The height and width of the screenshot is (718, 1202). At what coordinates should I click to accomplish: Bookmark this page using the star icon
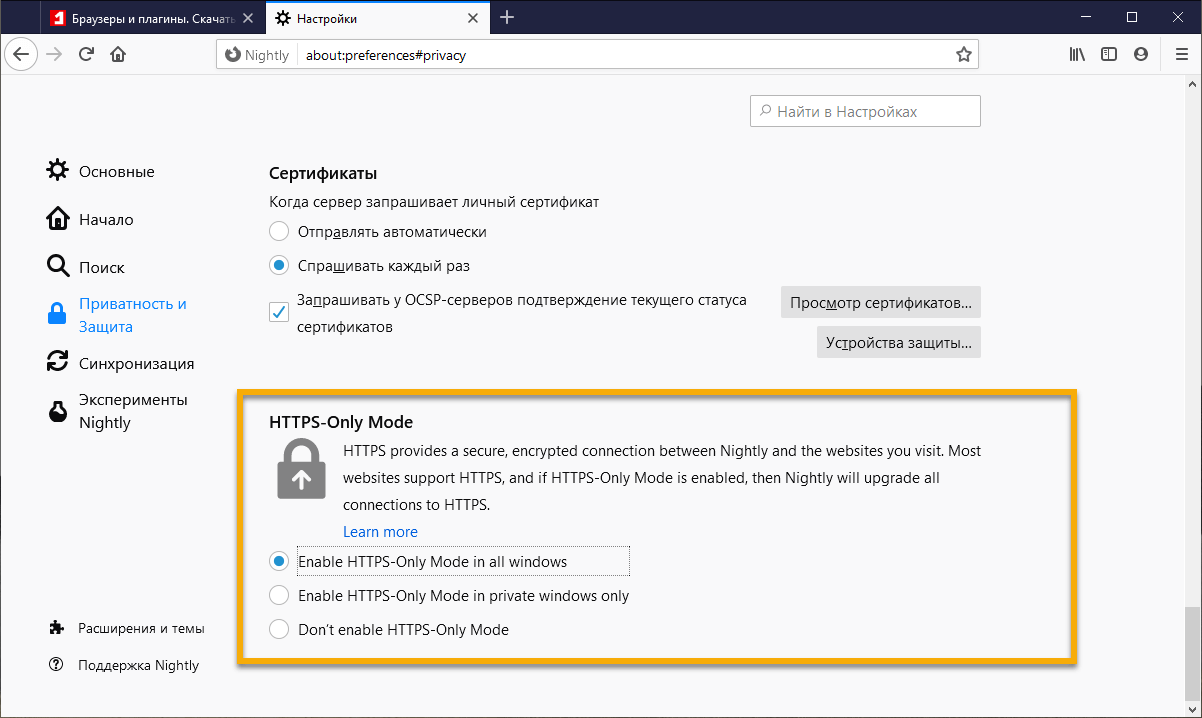963,54
